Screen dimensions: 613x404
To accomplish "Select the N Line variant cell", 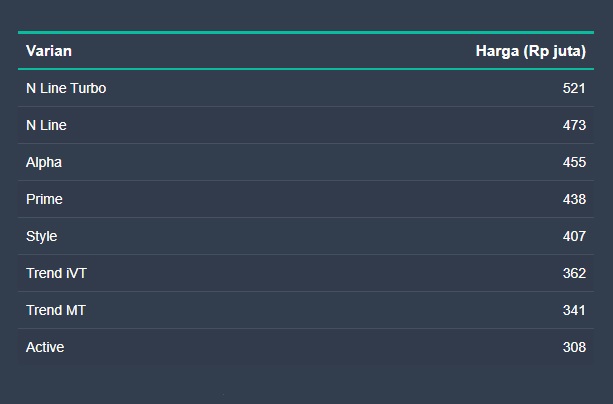I will tap(46, 125).
